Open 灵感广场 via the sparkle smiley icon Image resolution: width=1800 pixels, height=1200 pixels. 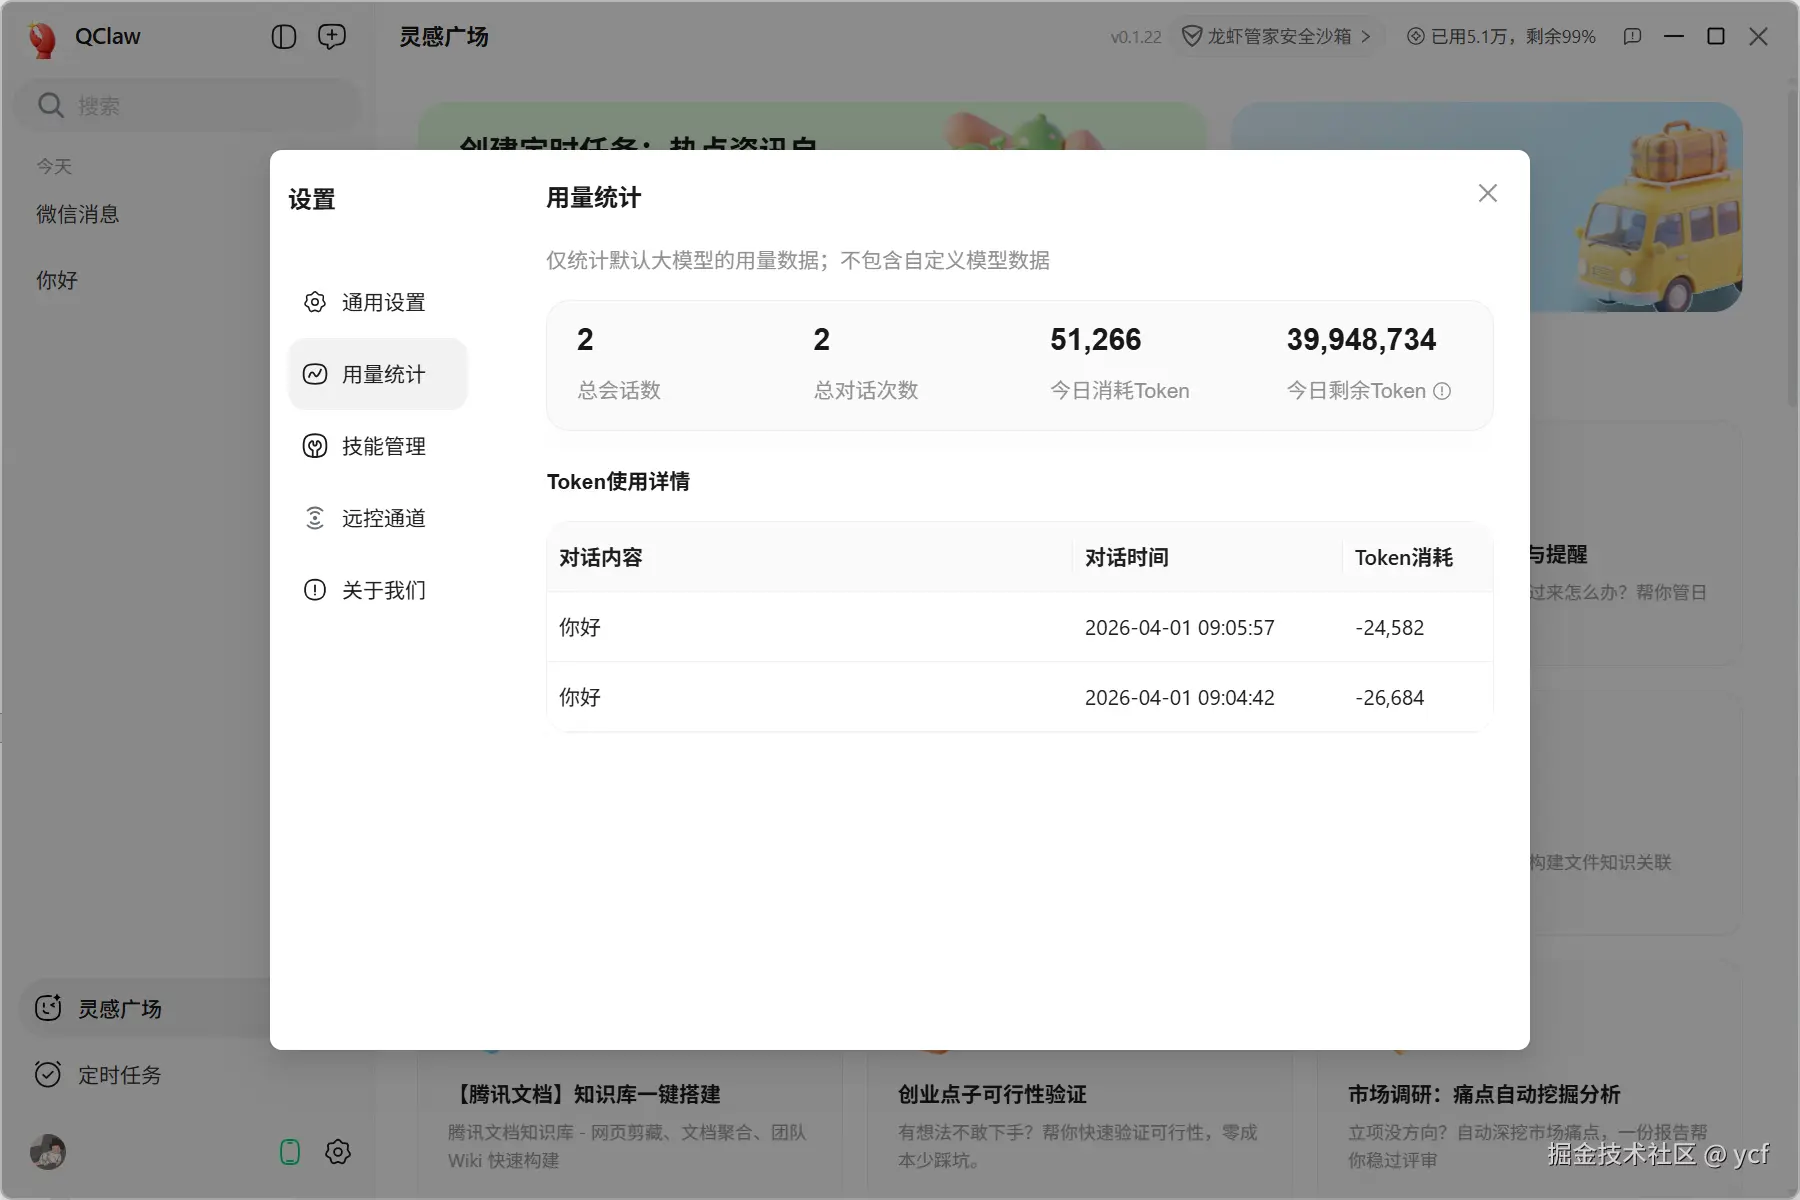[47, 1008]
